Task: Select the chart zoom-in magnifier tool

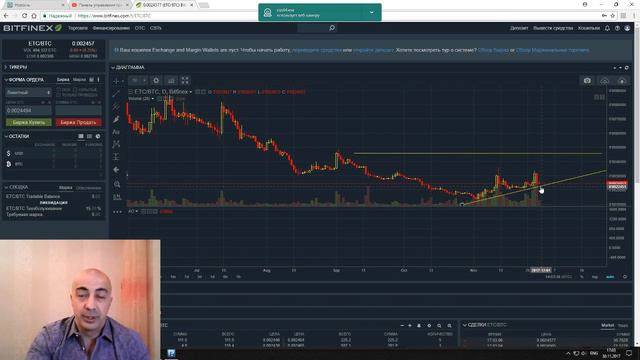Action: pos(117,184)
